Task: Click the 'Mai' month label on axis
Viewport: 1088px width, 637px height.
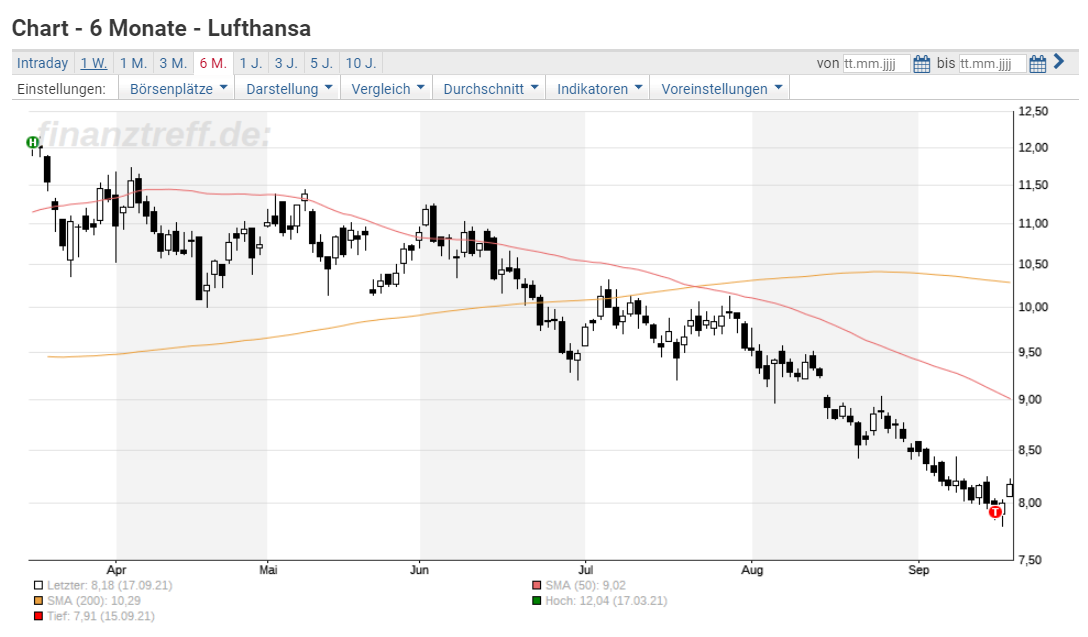Action: pos(268,570)
